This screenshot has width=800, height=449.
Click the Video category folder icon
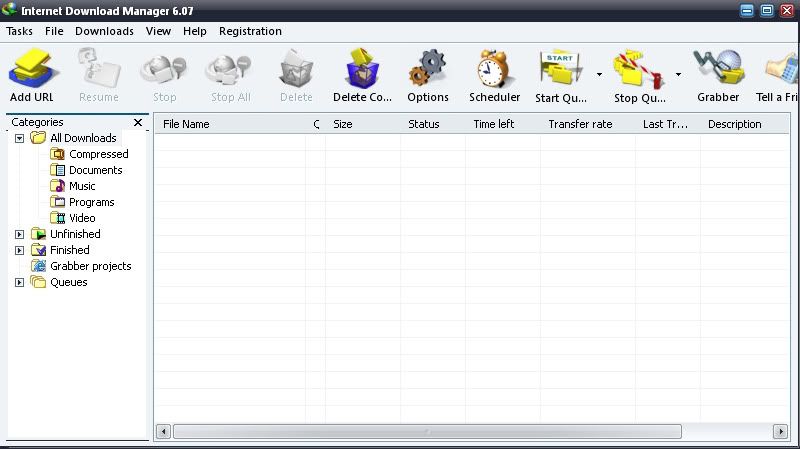click(58, 218)
